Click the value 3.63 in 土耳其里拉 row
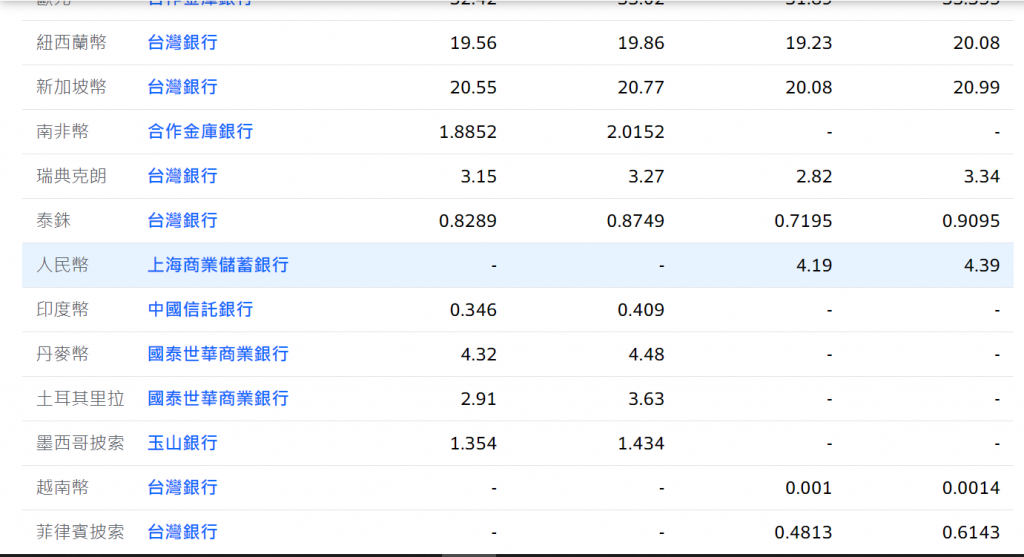The image size is (1024, 557). 647,398
